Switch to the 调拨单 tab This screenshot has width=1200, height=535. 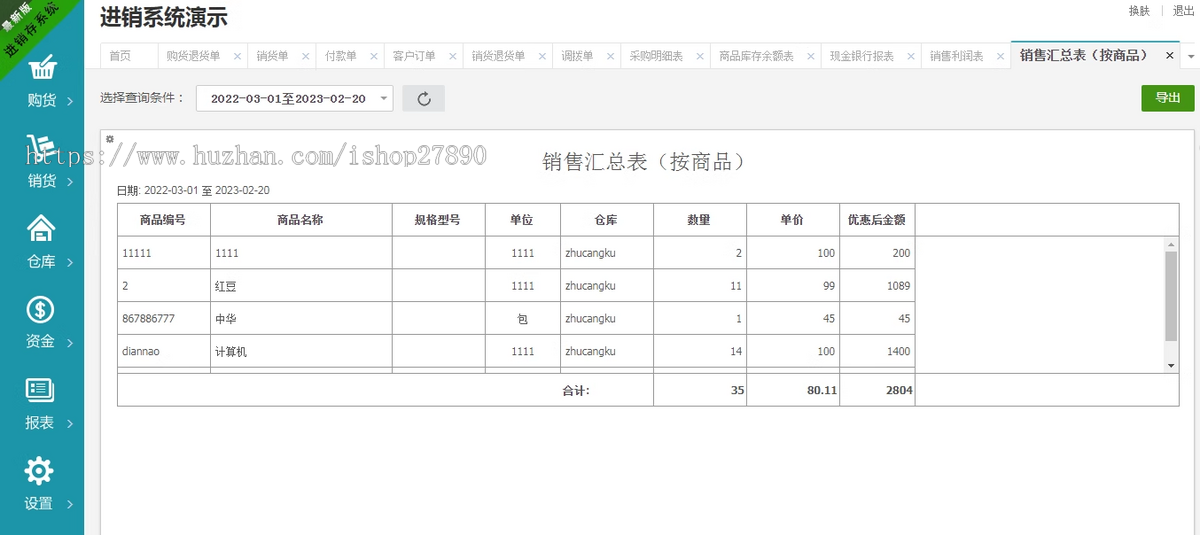tap(577, 56)
